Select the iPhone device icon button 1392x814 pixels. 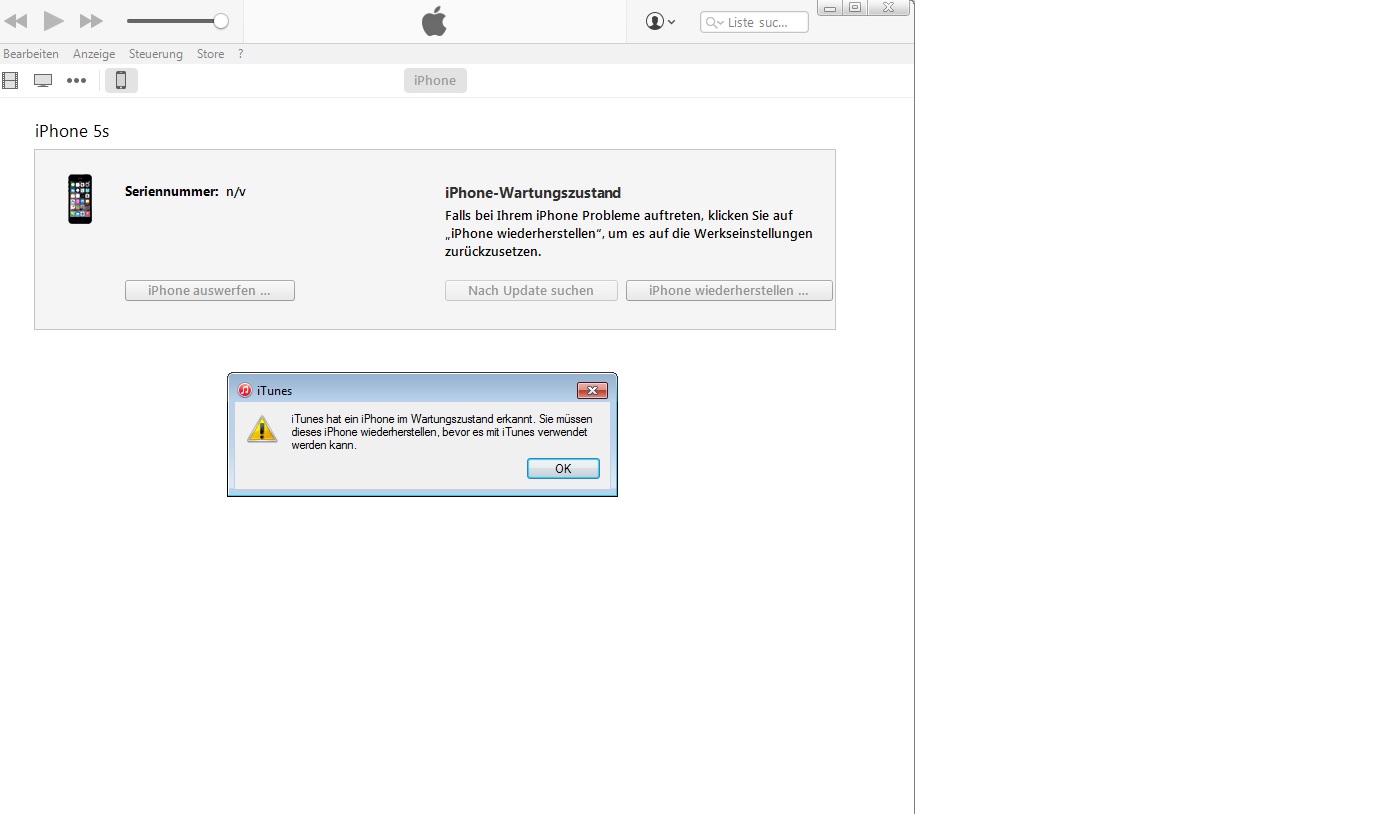[x=121, y=81]
